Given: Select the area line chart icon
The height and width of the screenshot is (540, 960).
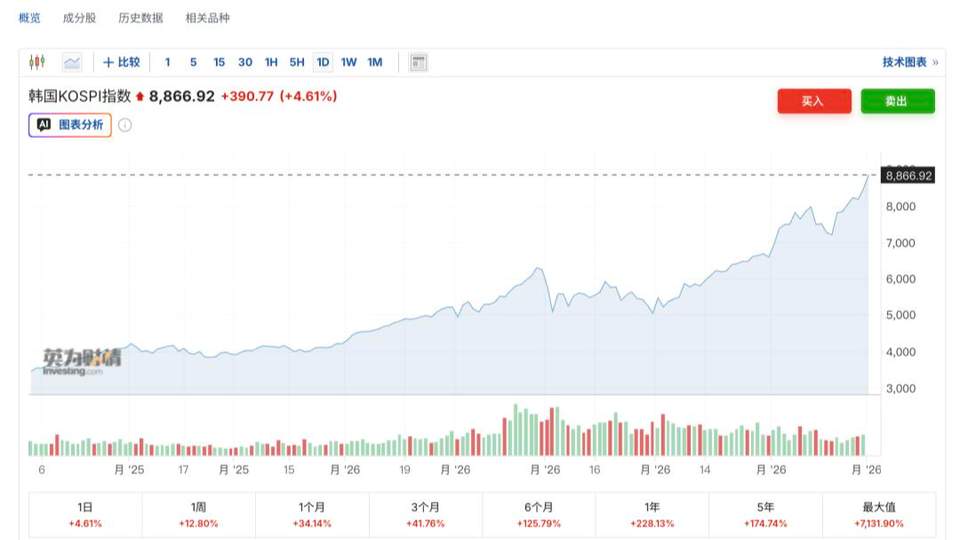Looking at the screenshot, I should (x=72, y=62).
